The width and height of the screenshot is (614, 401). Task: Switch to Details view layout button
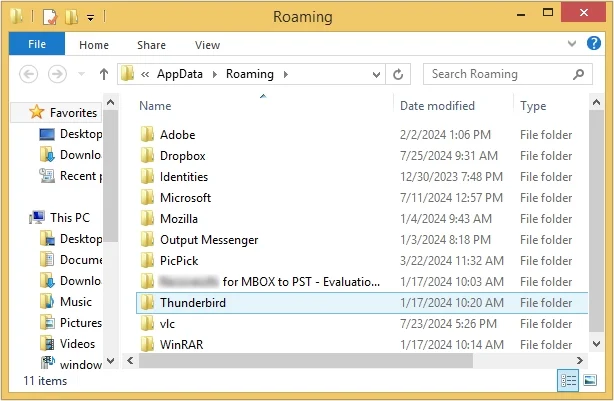pos(568,380)
